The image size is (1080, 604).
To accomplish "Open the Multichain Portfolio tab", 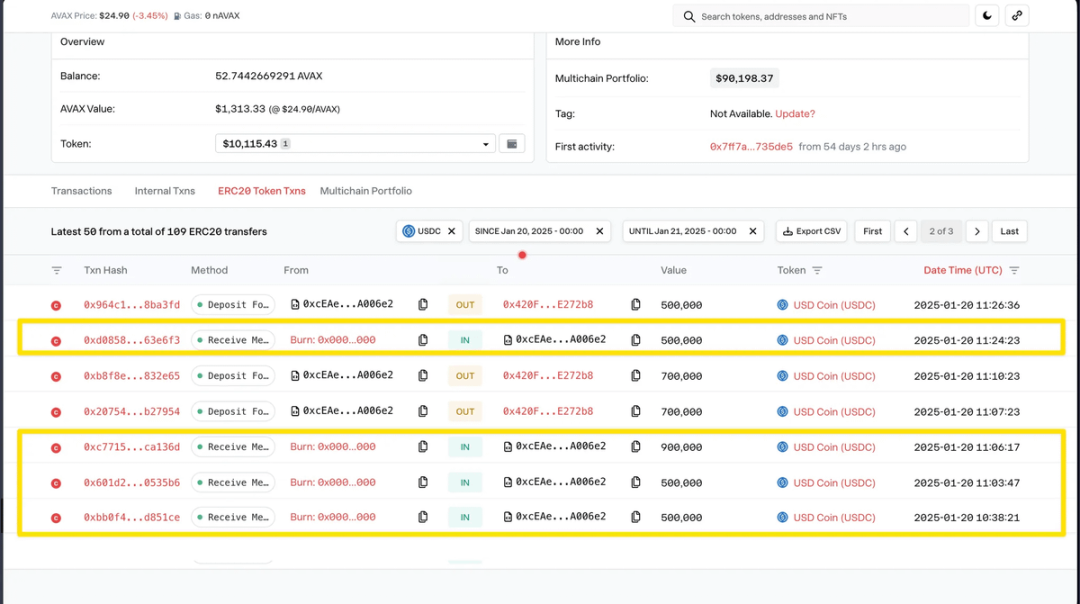I will 366,191.
